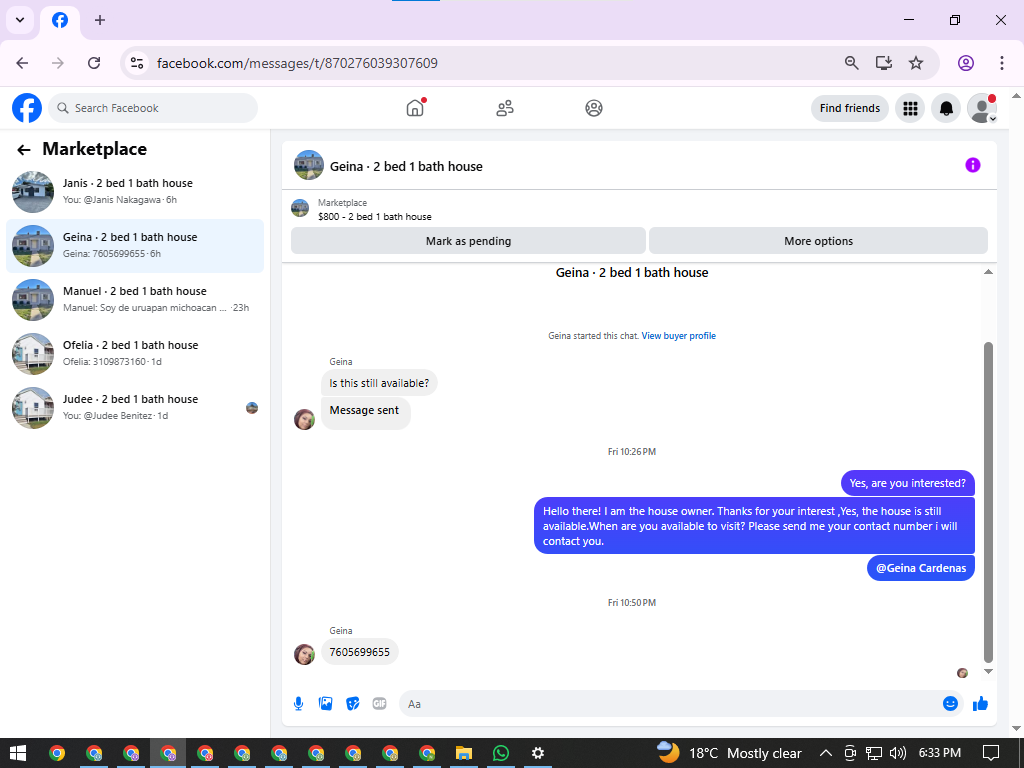Go to the Home feed icon
This screenshot has height=768, width=1024.
pos(415,108)
